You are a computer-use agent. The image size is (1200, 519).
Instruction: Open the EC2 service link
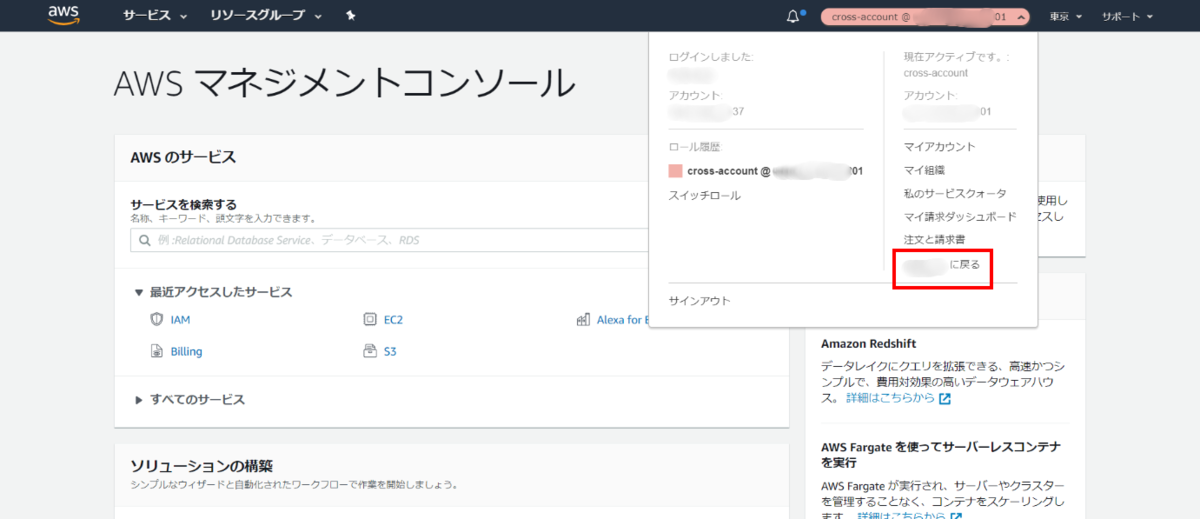pos(393,320)
